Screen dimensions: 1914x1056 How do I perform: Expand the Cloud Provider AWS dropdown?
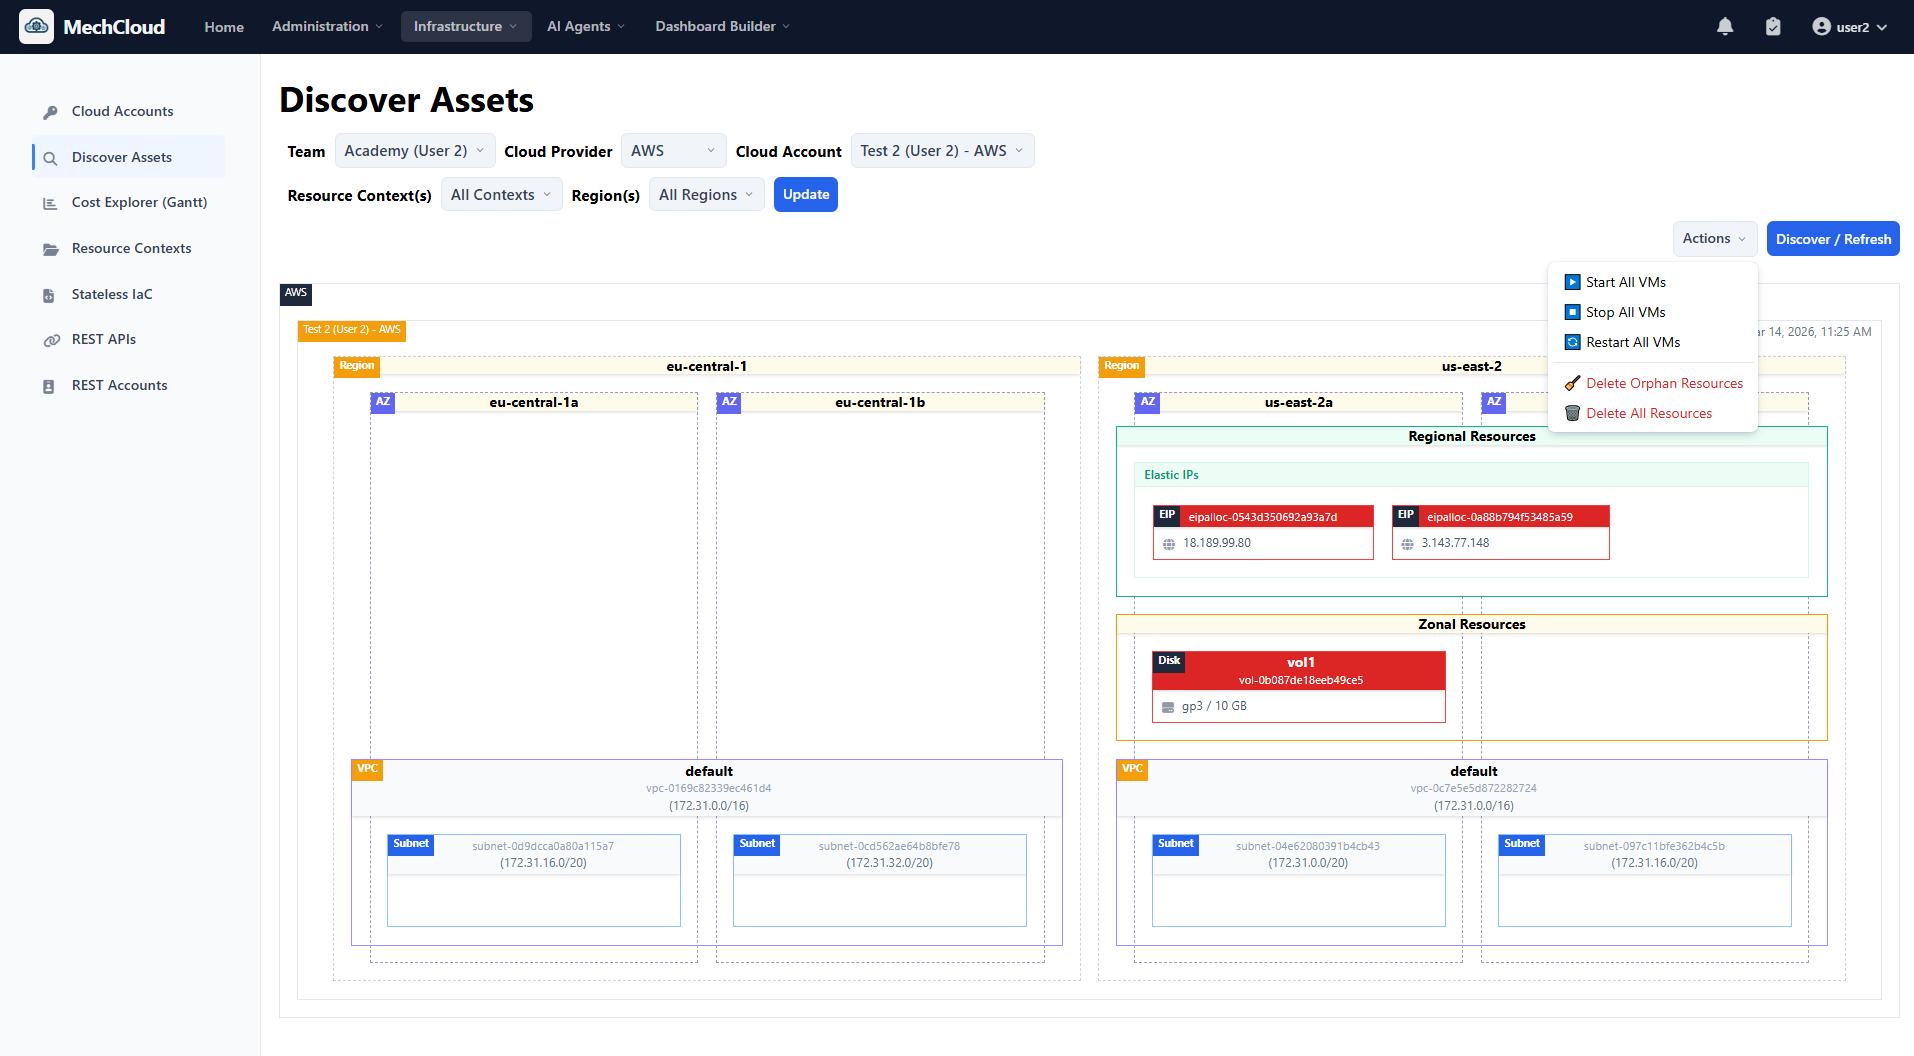click(x=673, y=150)
